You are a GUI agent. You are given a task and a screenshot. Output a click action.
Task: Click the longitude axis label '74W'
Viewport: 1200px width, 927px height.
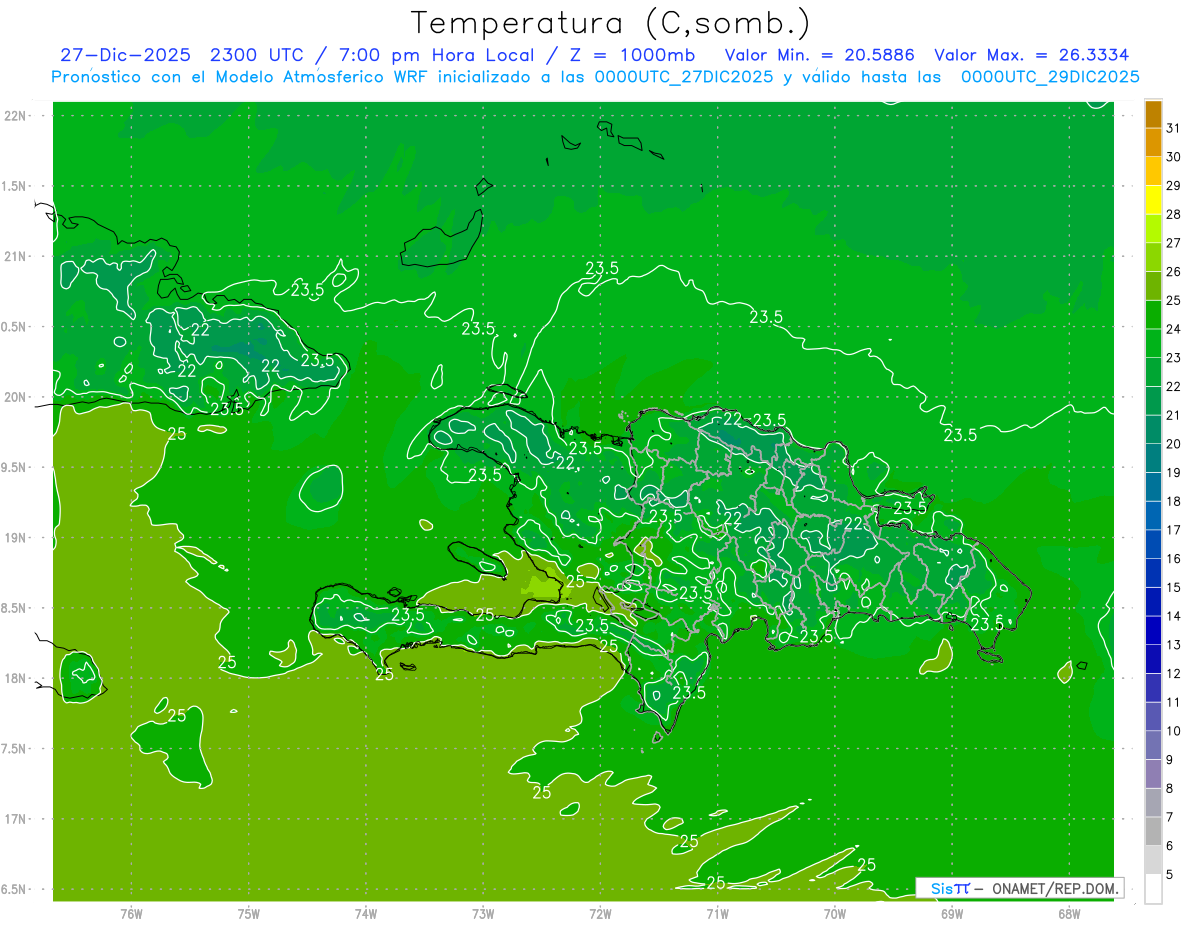(365, 913)
